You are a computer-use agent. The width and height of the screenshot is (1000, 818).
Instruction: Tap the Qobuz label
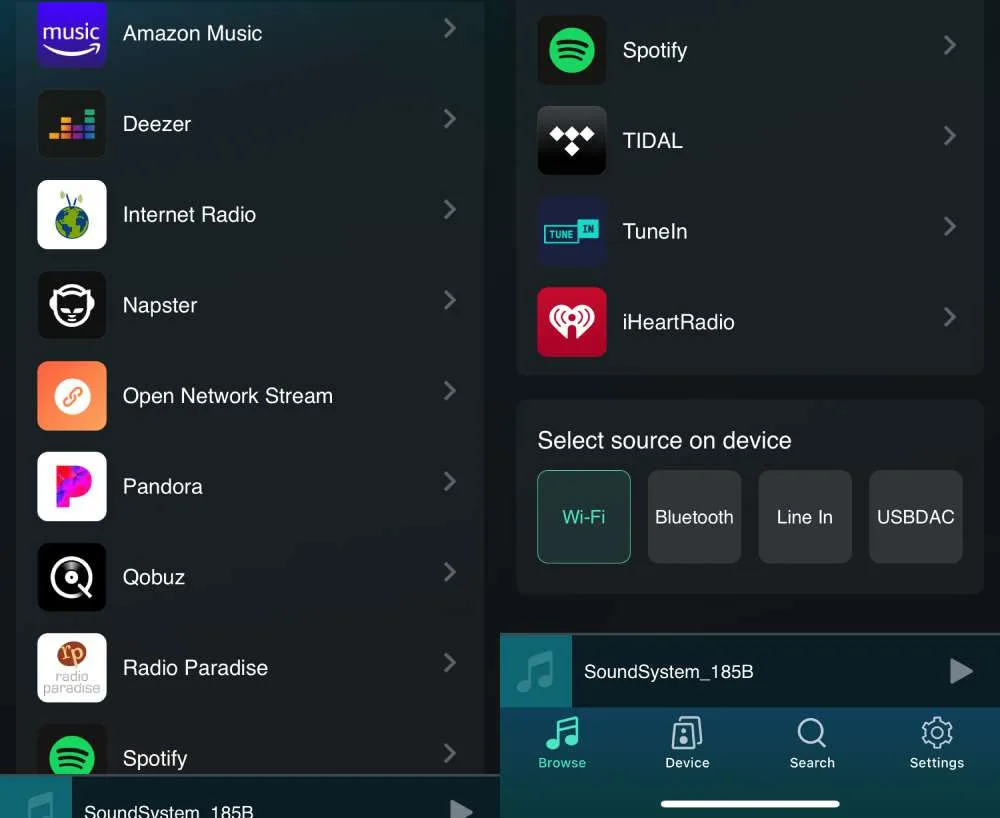coord(154,577)
